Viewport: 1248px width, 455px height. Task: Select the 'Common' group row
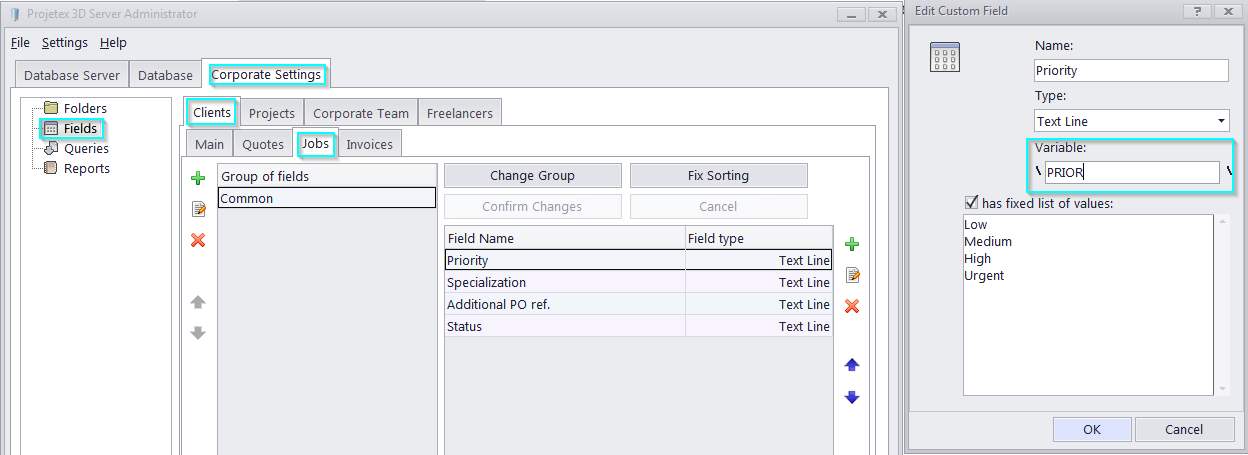click(x=327, y=198)
